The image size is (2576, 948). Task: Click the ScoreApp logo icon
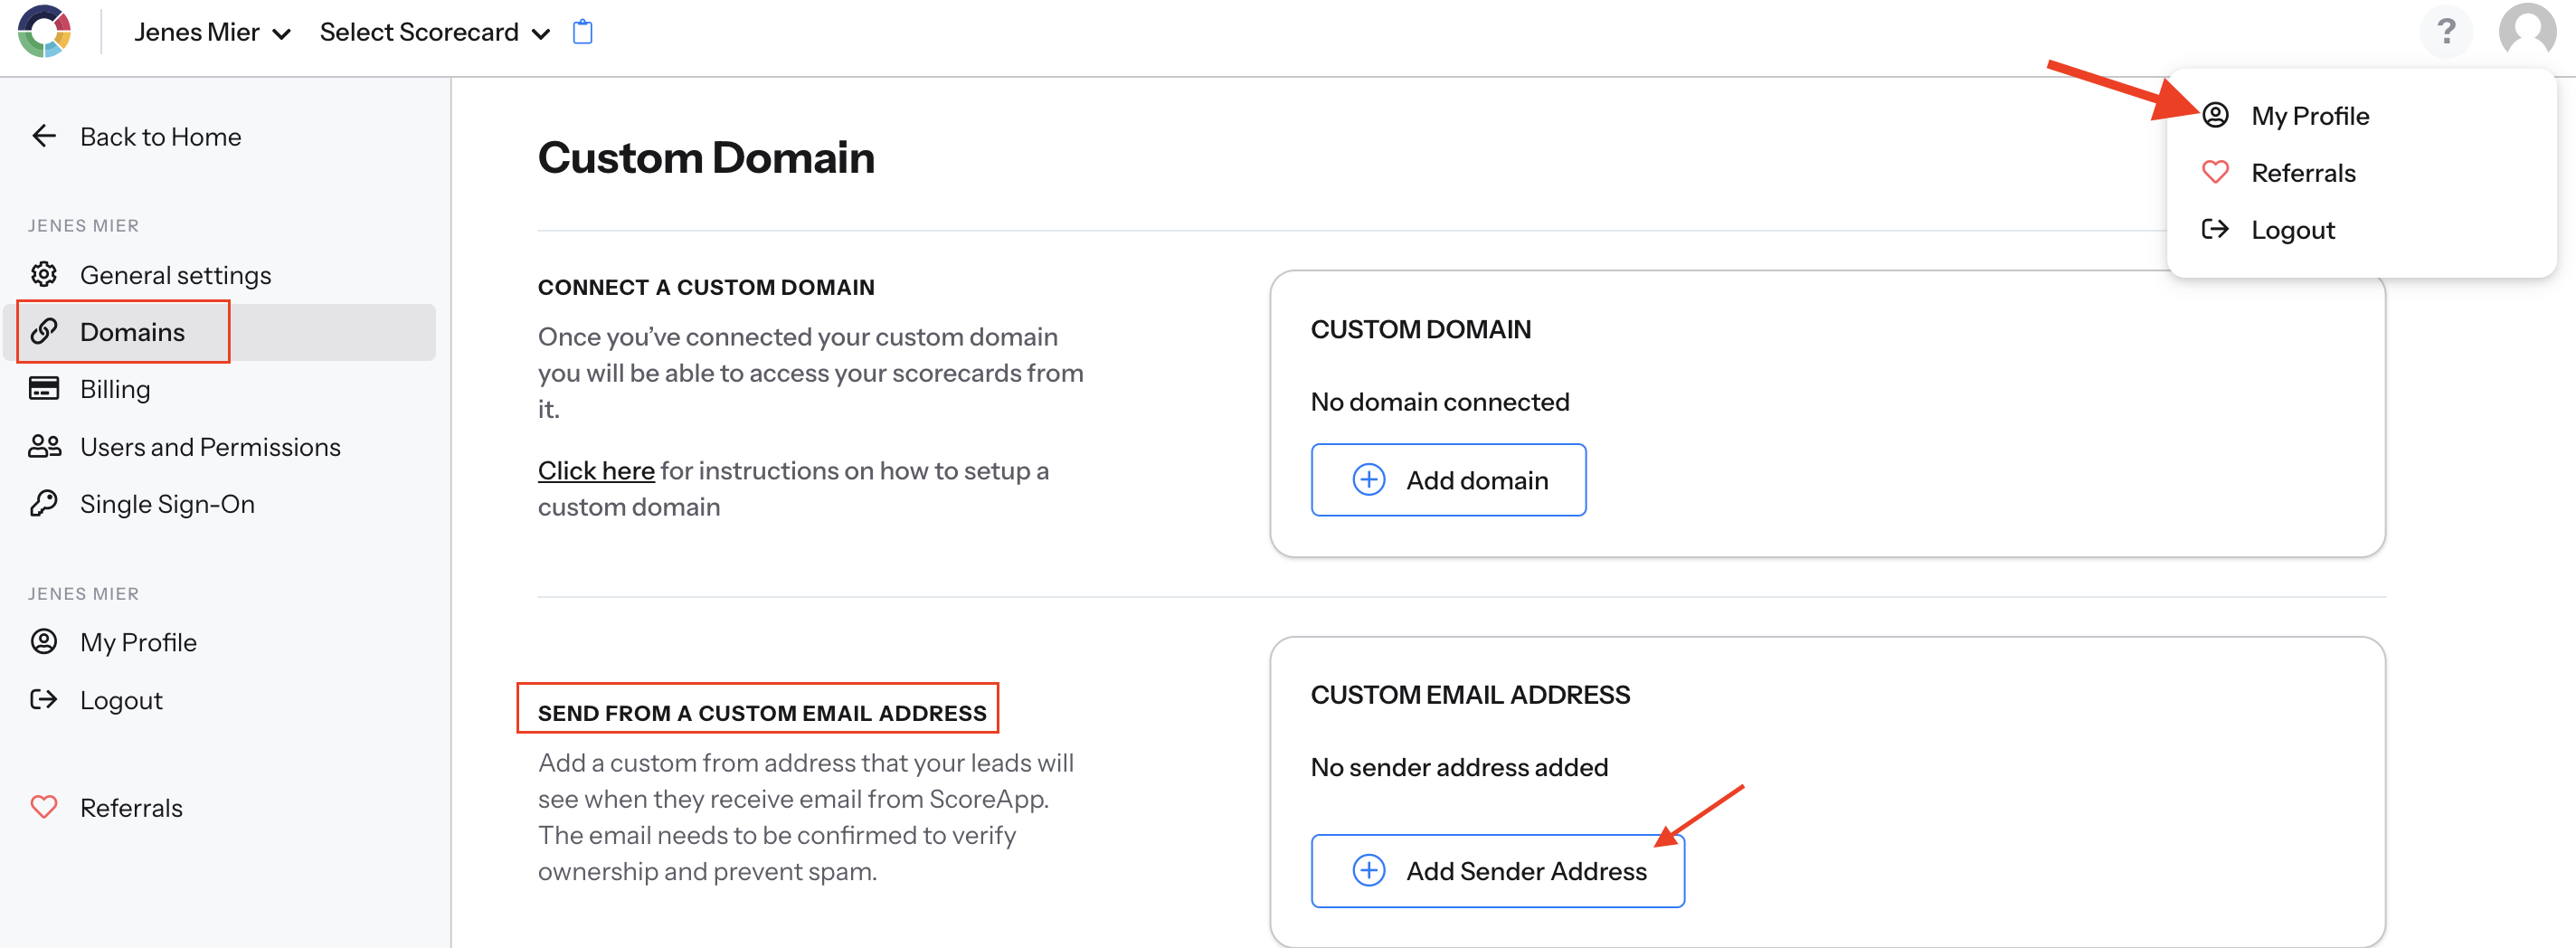45,32
